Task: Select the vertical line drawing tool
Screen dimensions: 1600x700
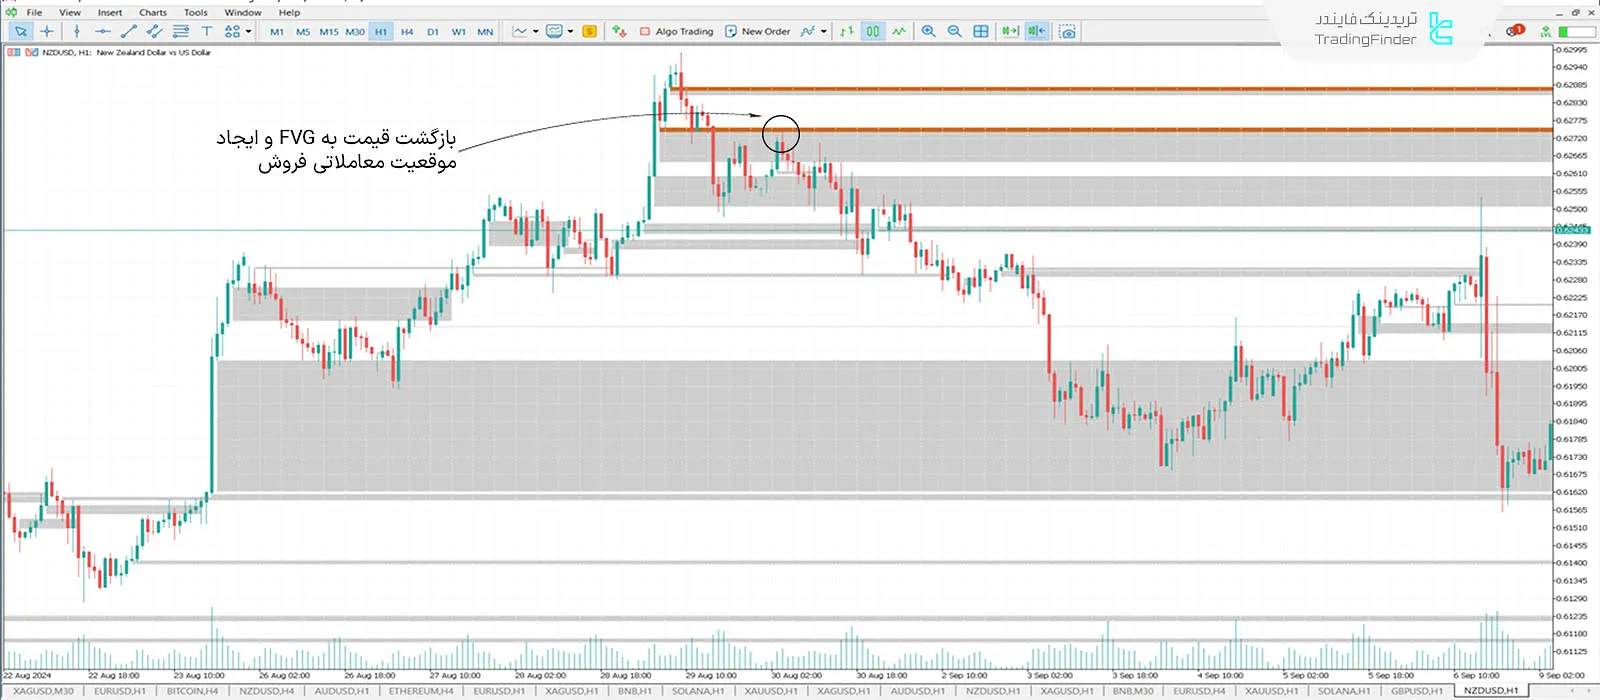Action: coord(77,32)
